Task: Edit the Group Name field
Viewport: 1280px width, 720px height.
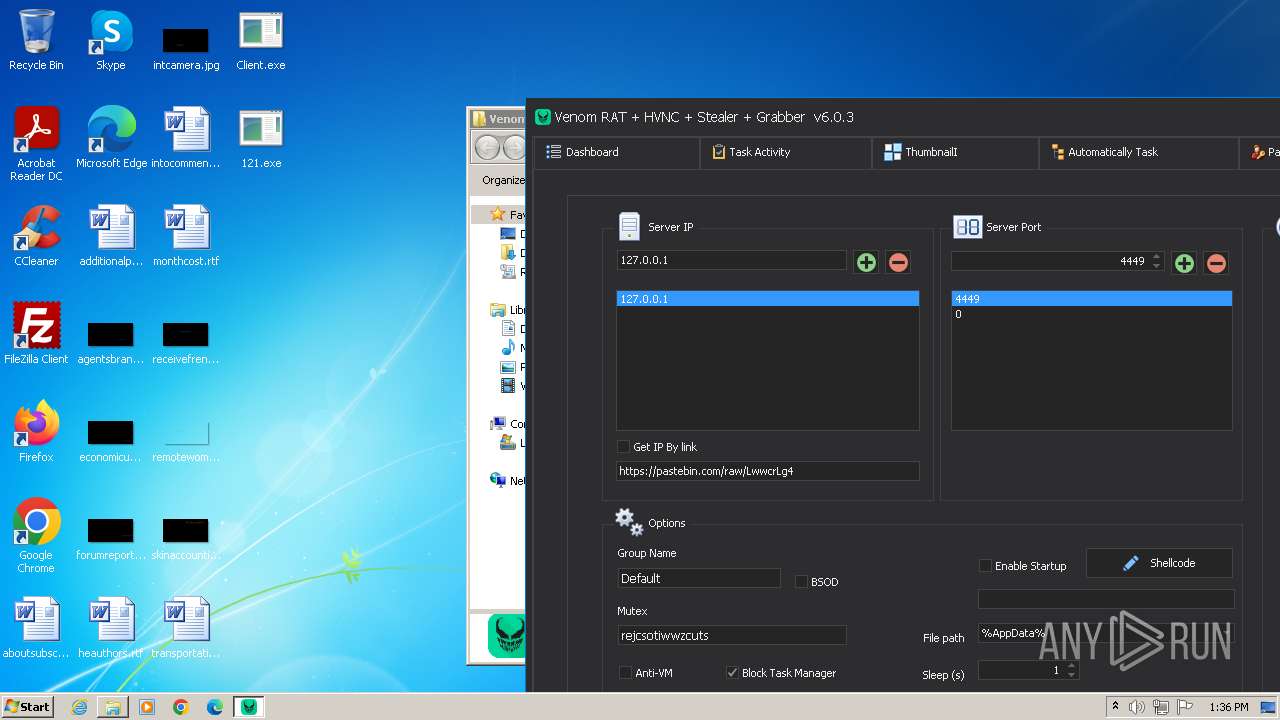Action: click(x=699, y=578)
